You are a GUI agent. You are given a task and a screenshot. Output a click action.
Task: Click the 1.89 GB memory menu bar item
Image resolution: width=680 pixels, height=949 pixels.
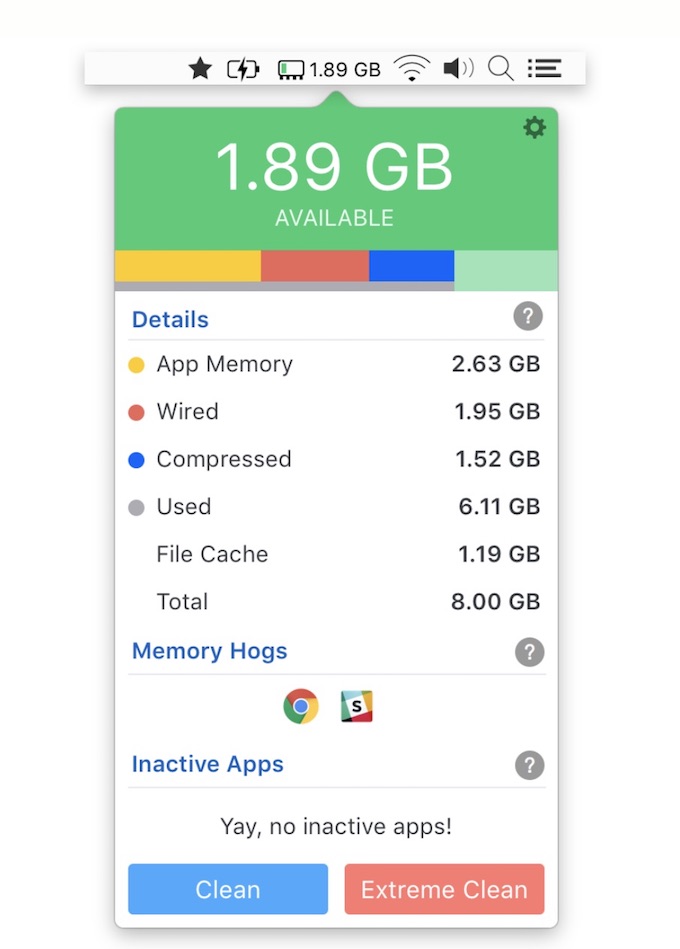329,69
